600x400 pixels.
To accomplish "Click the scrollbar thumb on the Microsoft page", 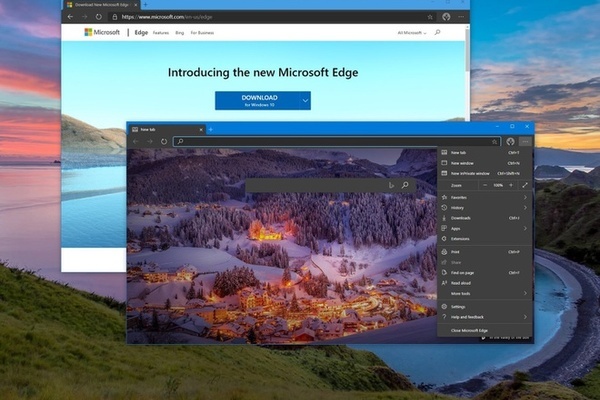I will tap(468, 50).
